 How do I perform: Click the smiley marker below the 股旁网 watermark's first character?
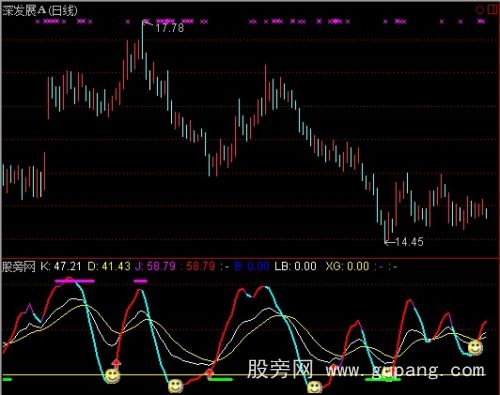coord(314,388)
